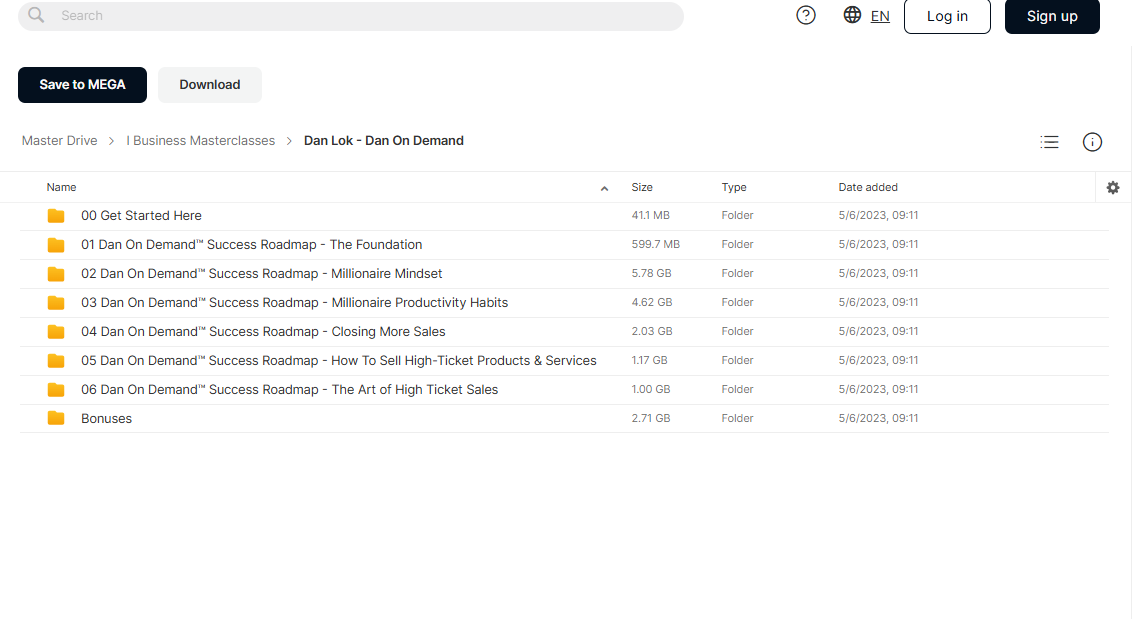Select 02 Success Roadmap - Millionaire Mindset name
Screen dimensions: 1132x619
(261, 273)
